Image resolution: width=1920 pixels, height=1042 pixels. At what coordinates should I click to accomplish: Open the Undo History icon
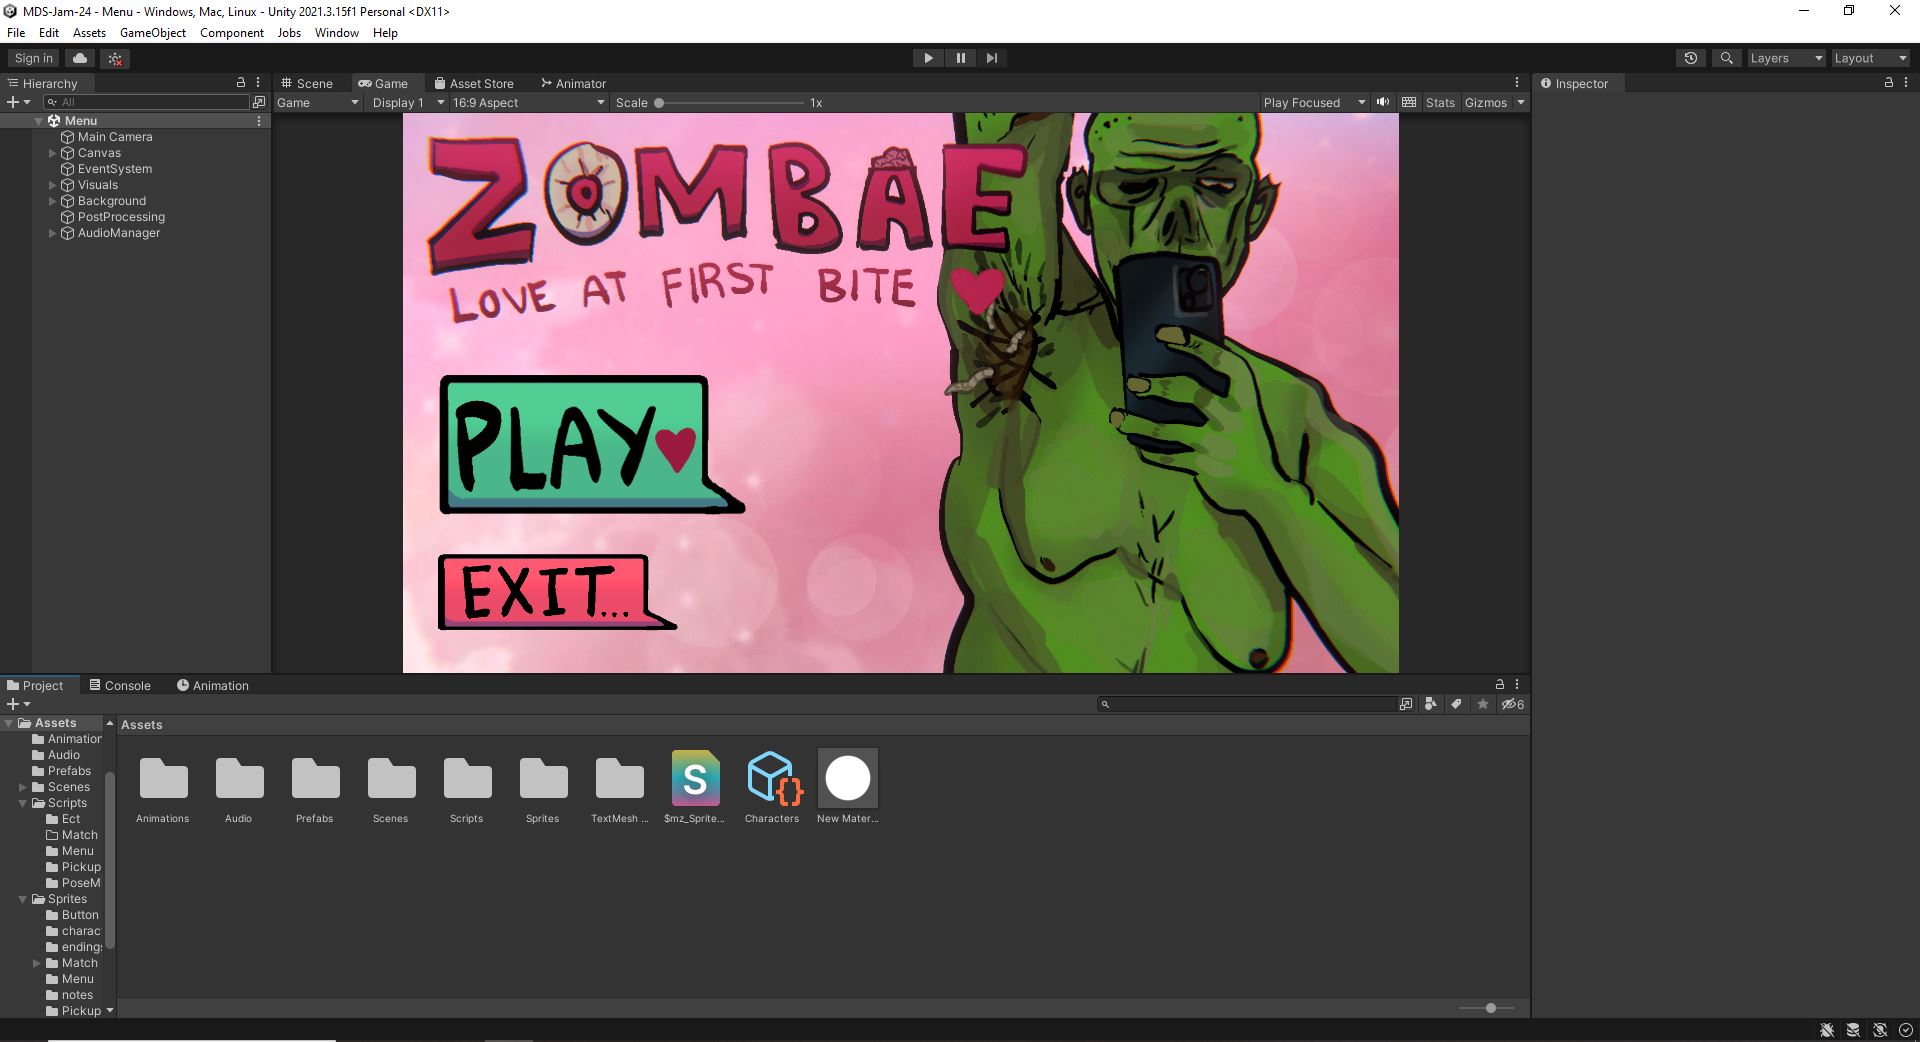click(x=1691, y=58)
